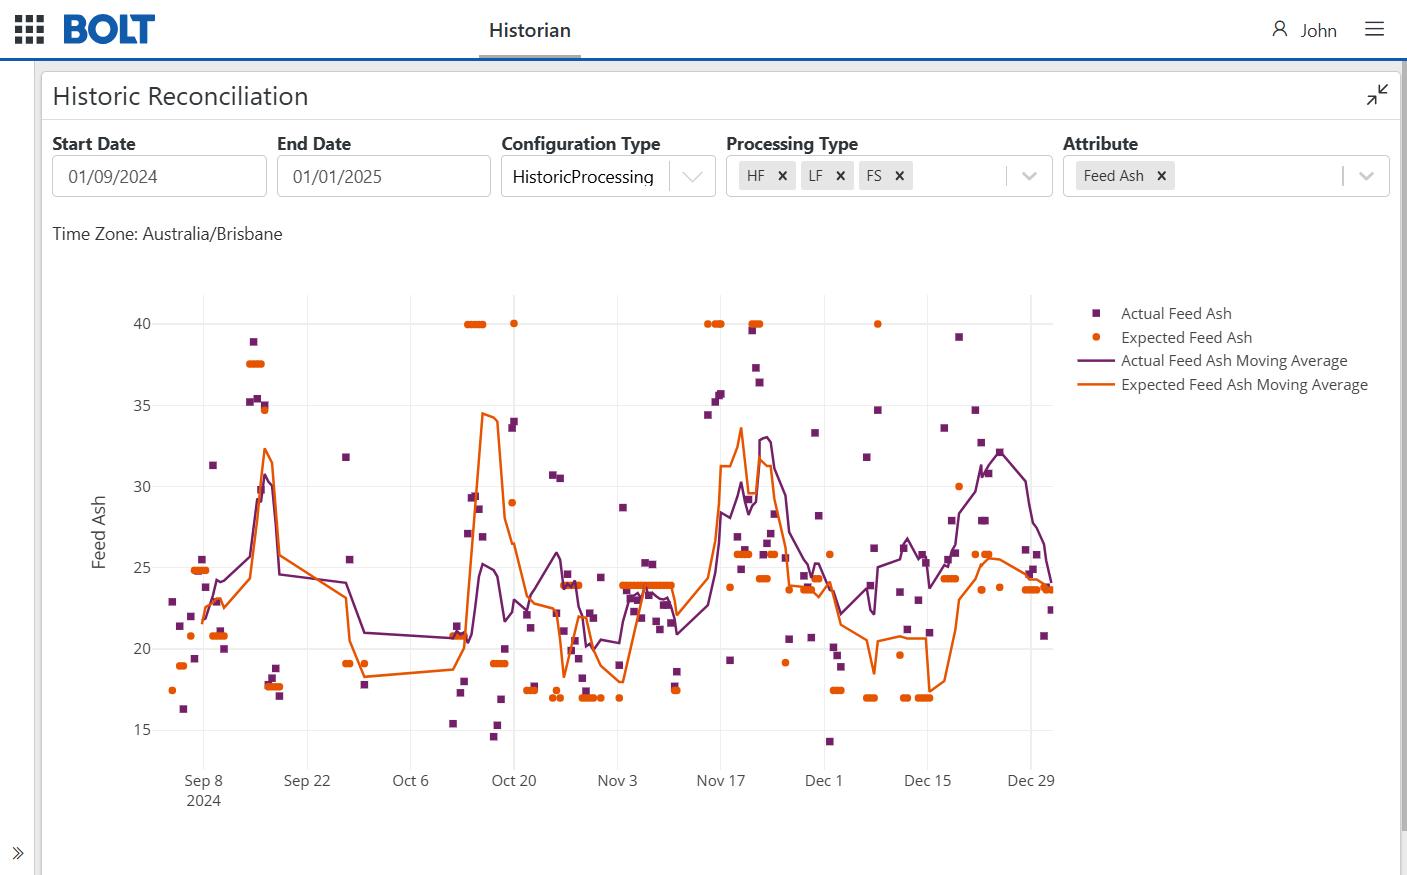
Task: Click the Oct 20 x-axis label
Action: pyautogui.click(x=514, y=781)
